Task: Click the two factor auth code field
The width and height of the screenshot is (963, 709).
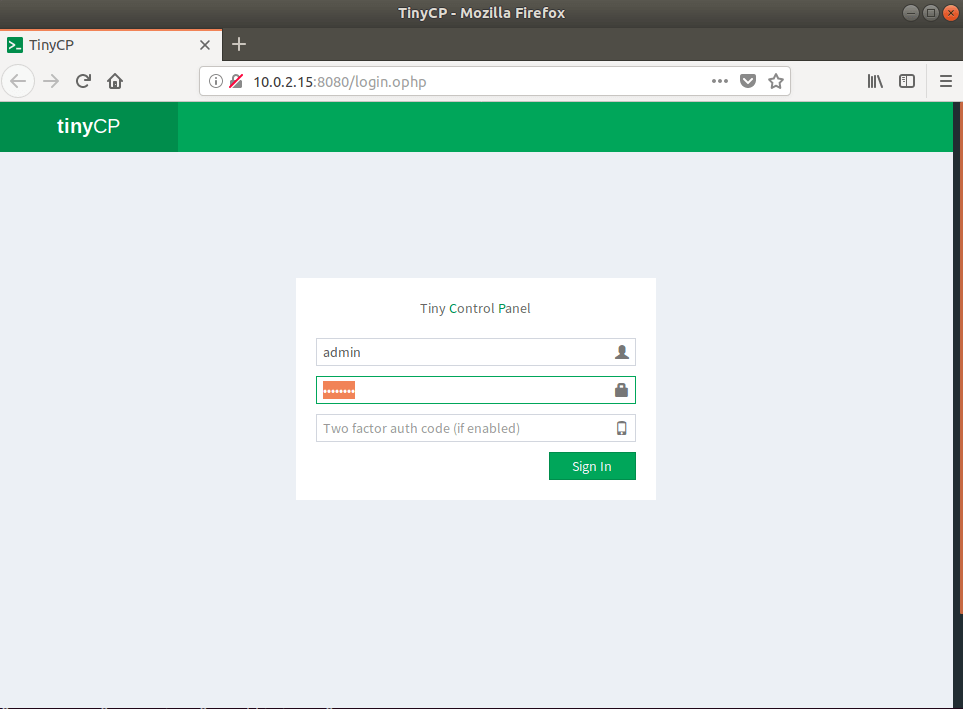Action: pyautogui.click(x=465, y=428)
